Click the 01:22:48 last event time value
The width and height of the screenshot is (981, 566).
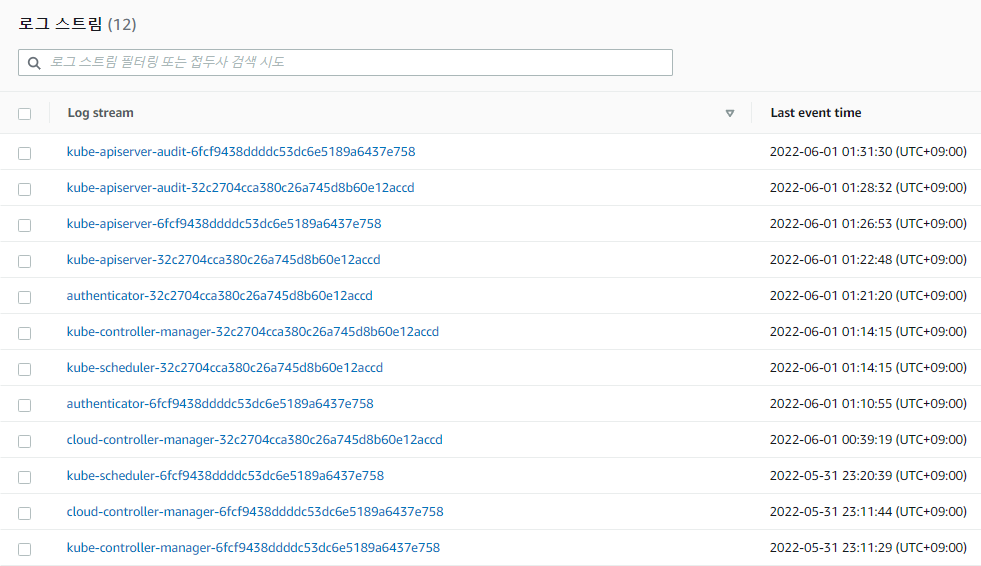[868, 260]
